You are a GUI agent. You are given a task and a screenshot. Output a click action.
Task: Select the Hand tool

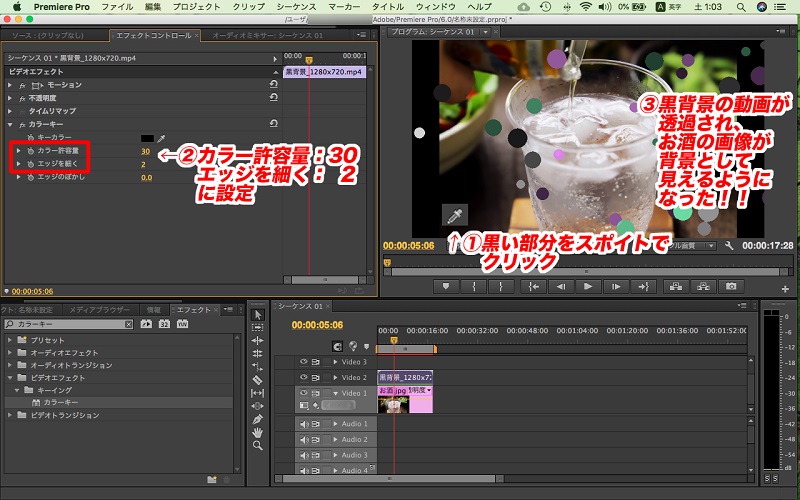[x=258, y=433]
